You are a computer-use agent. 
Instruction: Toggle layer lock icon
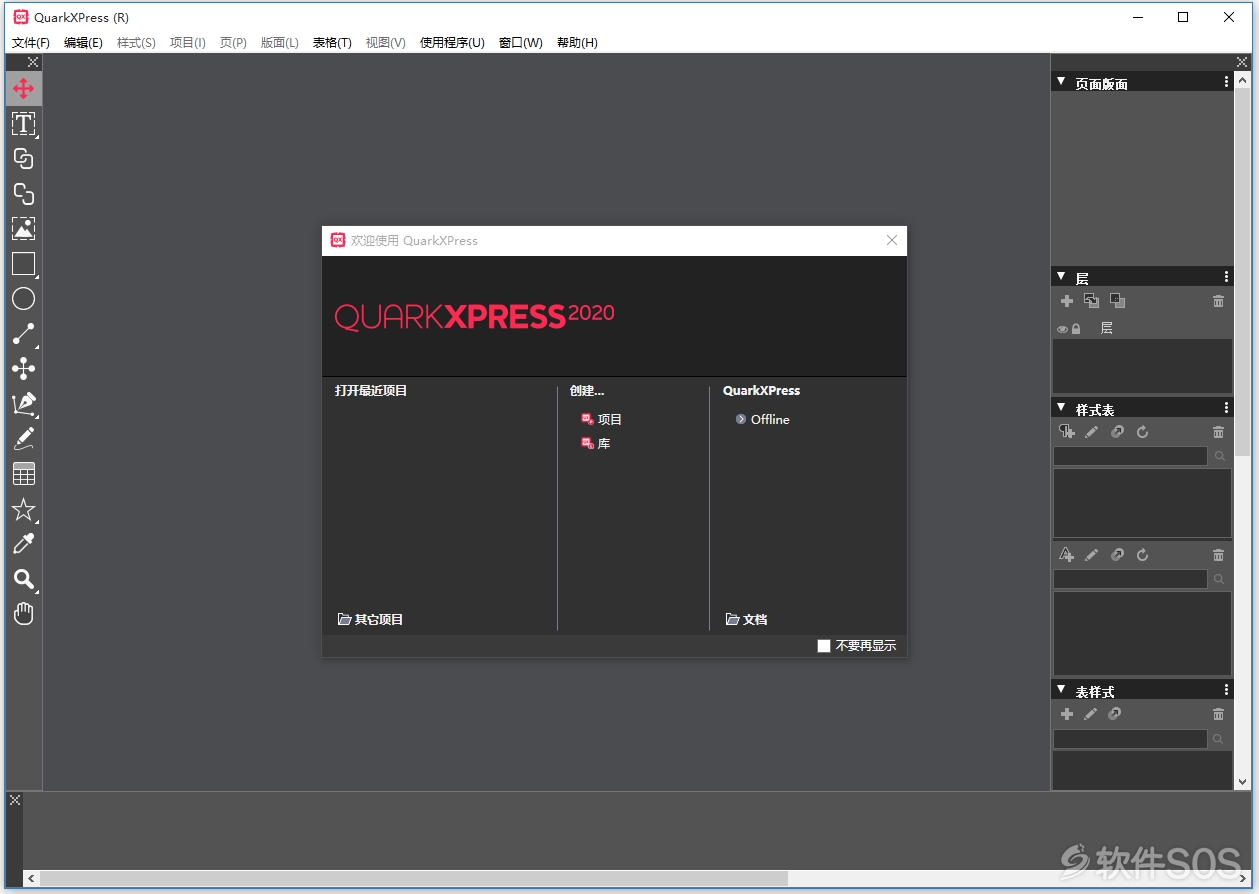pyautogui.click(x=1076, y=329)
